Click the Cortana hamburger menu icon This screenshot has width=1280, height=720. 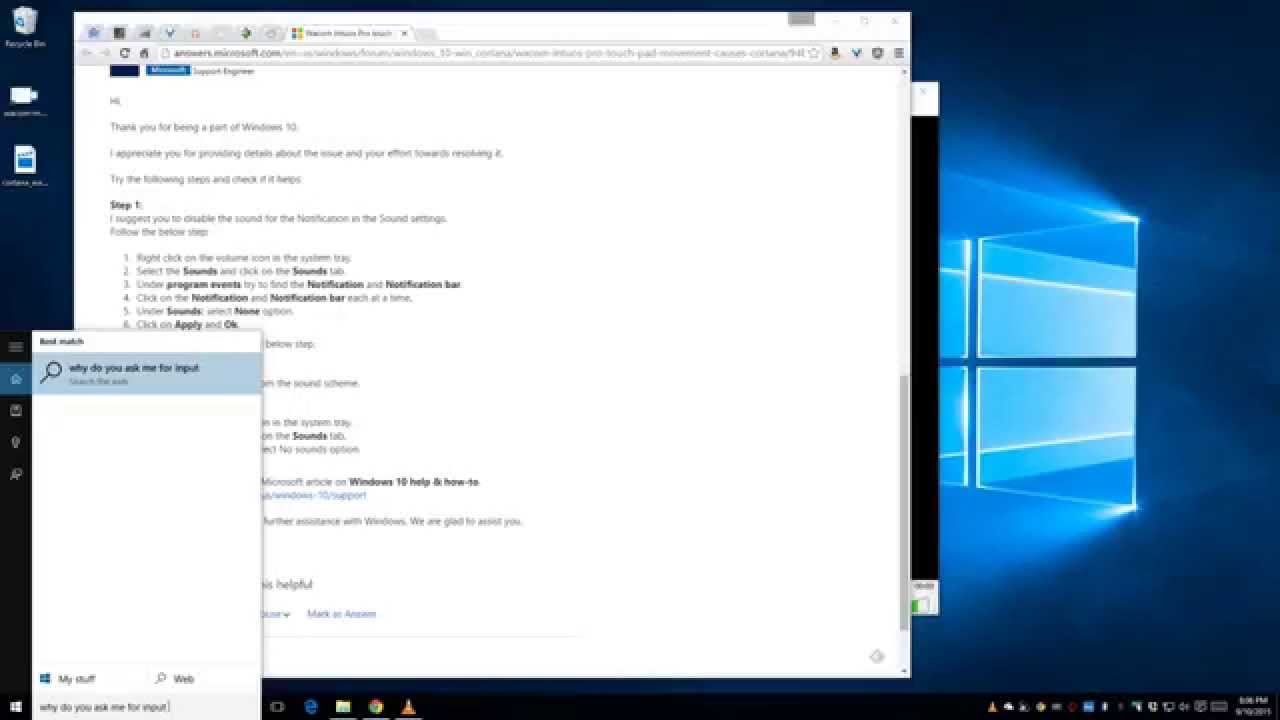coord(16,347)
